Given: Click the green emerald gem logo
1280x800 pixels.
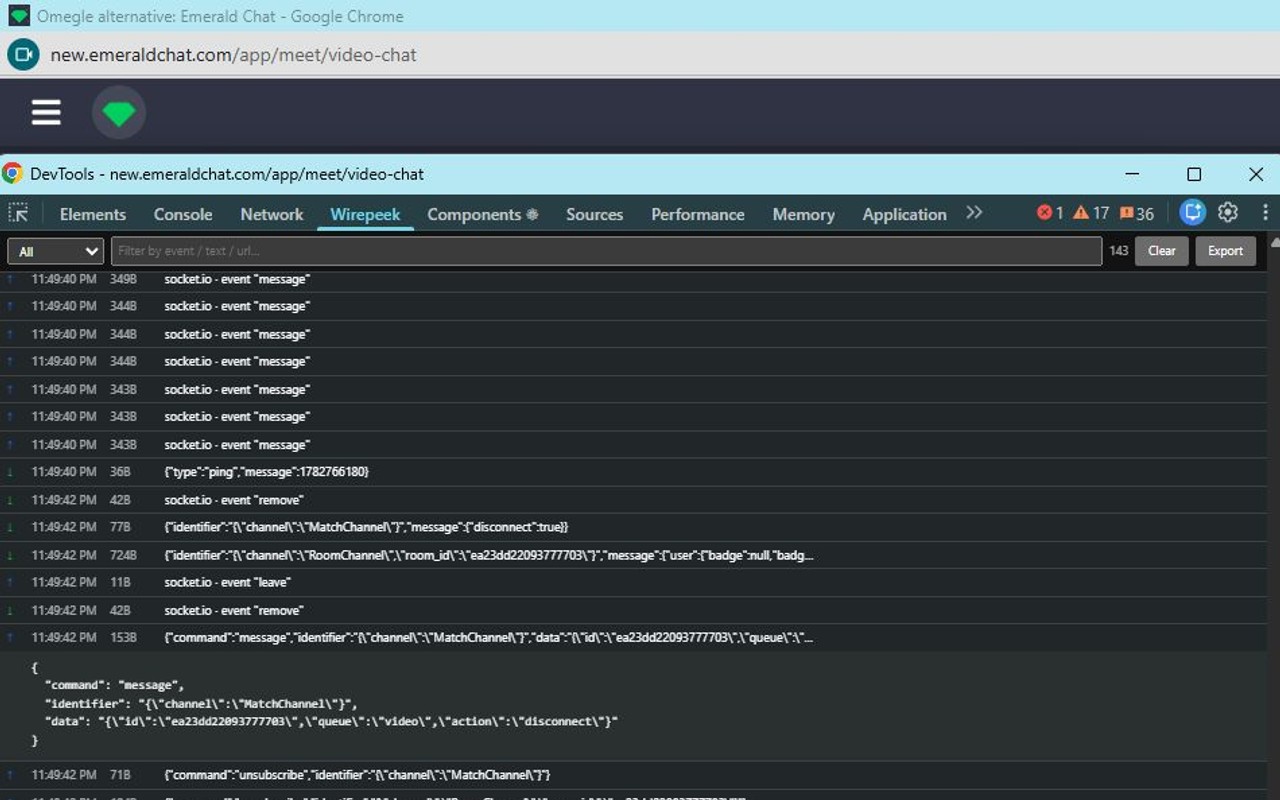Looking at the screenshot, I should pyautogui.click(x=119, y=113).
